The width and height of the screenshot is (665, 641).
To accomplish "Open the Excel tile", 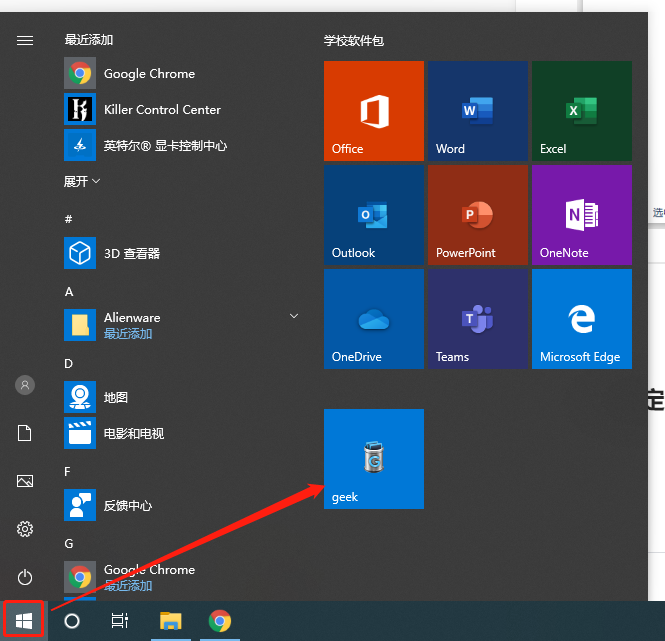I will (x=581, y=111).
